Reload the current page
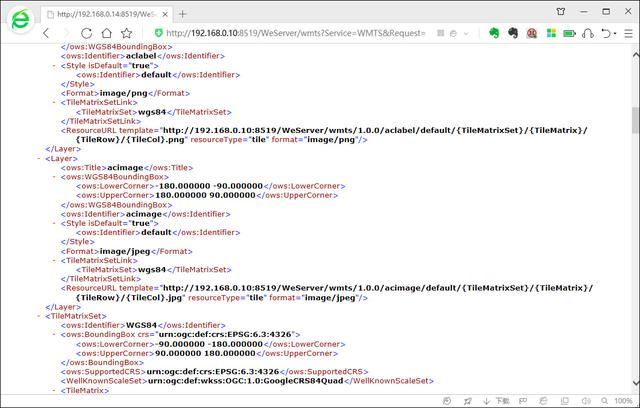This screenshot has width=640, height=408. coord(86,33)
